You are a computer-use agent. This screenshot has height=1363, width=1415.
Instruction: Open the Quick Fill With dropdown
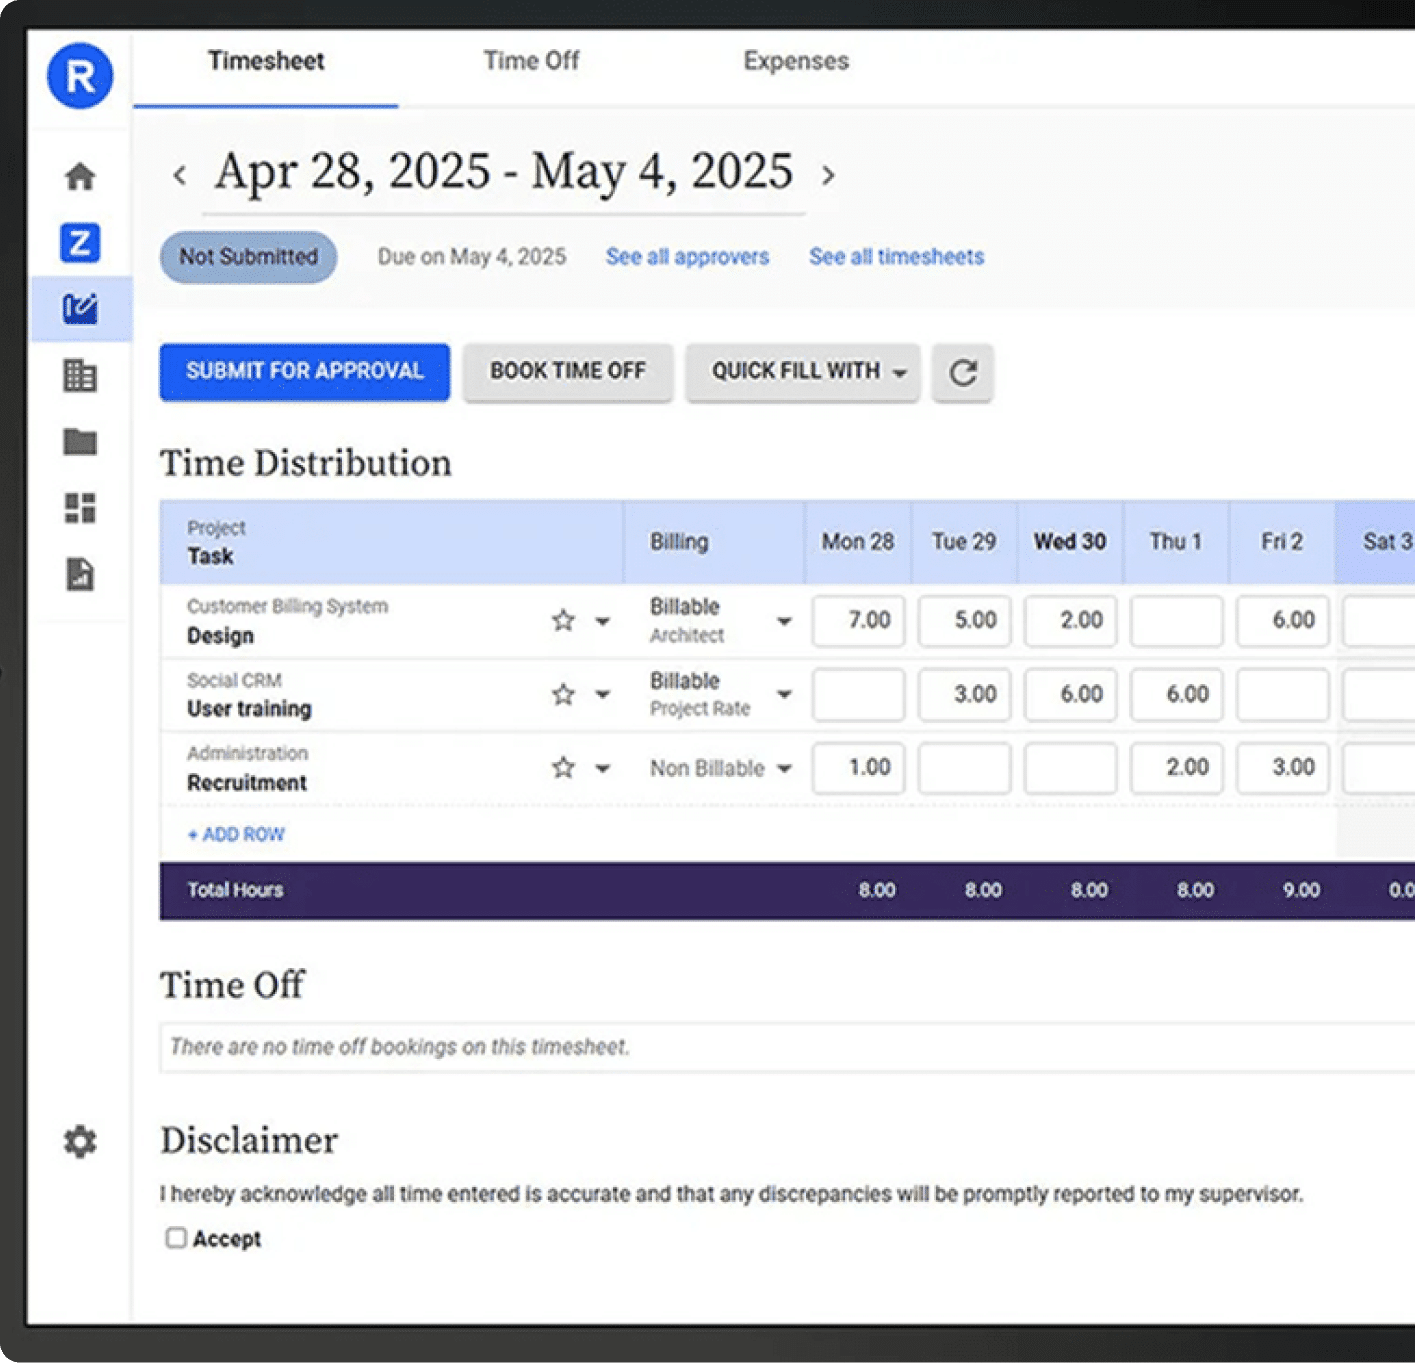tap(803, 372)
